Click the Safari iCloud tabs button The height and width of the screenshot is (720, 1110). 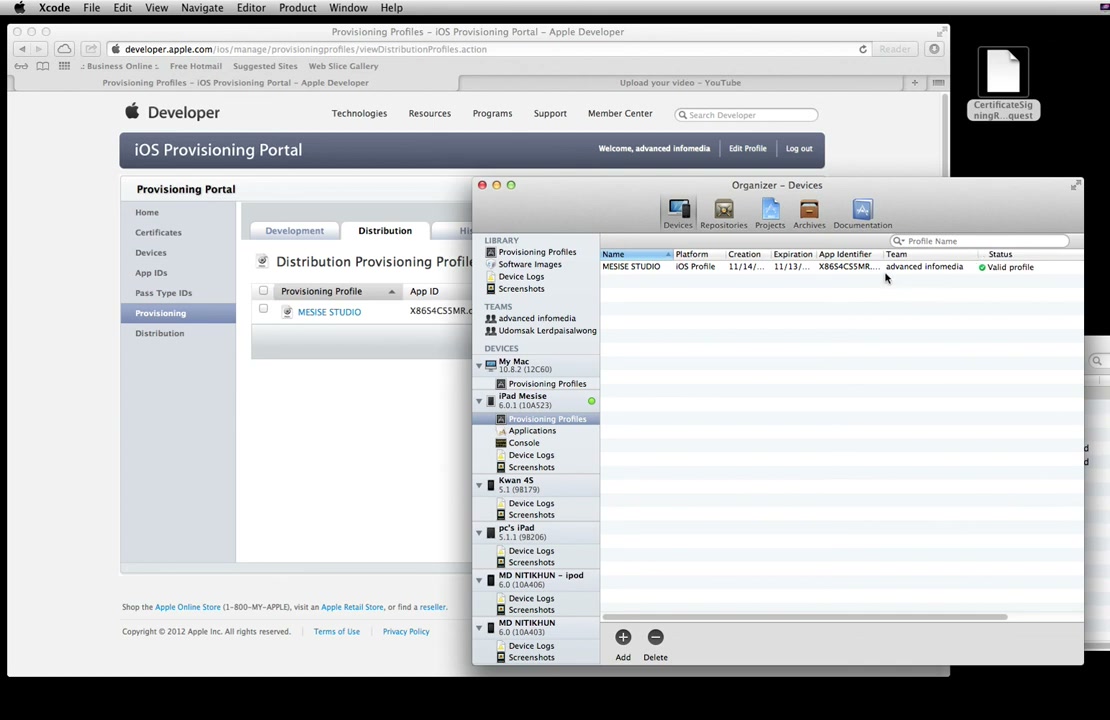pyautogui.click(x=64, y=49)
